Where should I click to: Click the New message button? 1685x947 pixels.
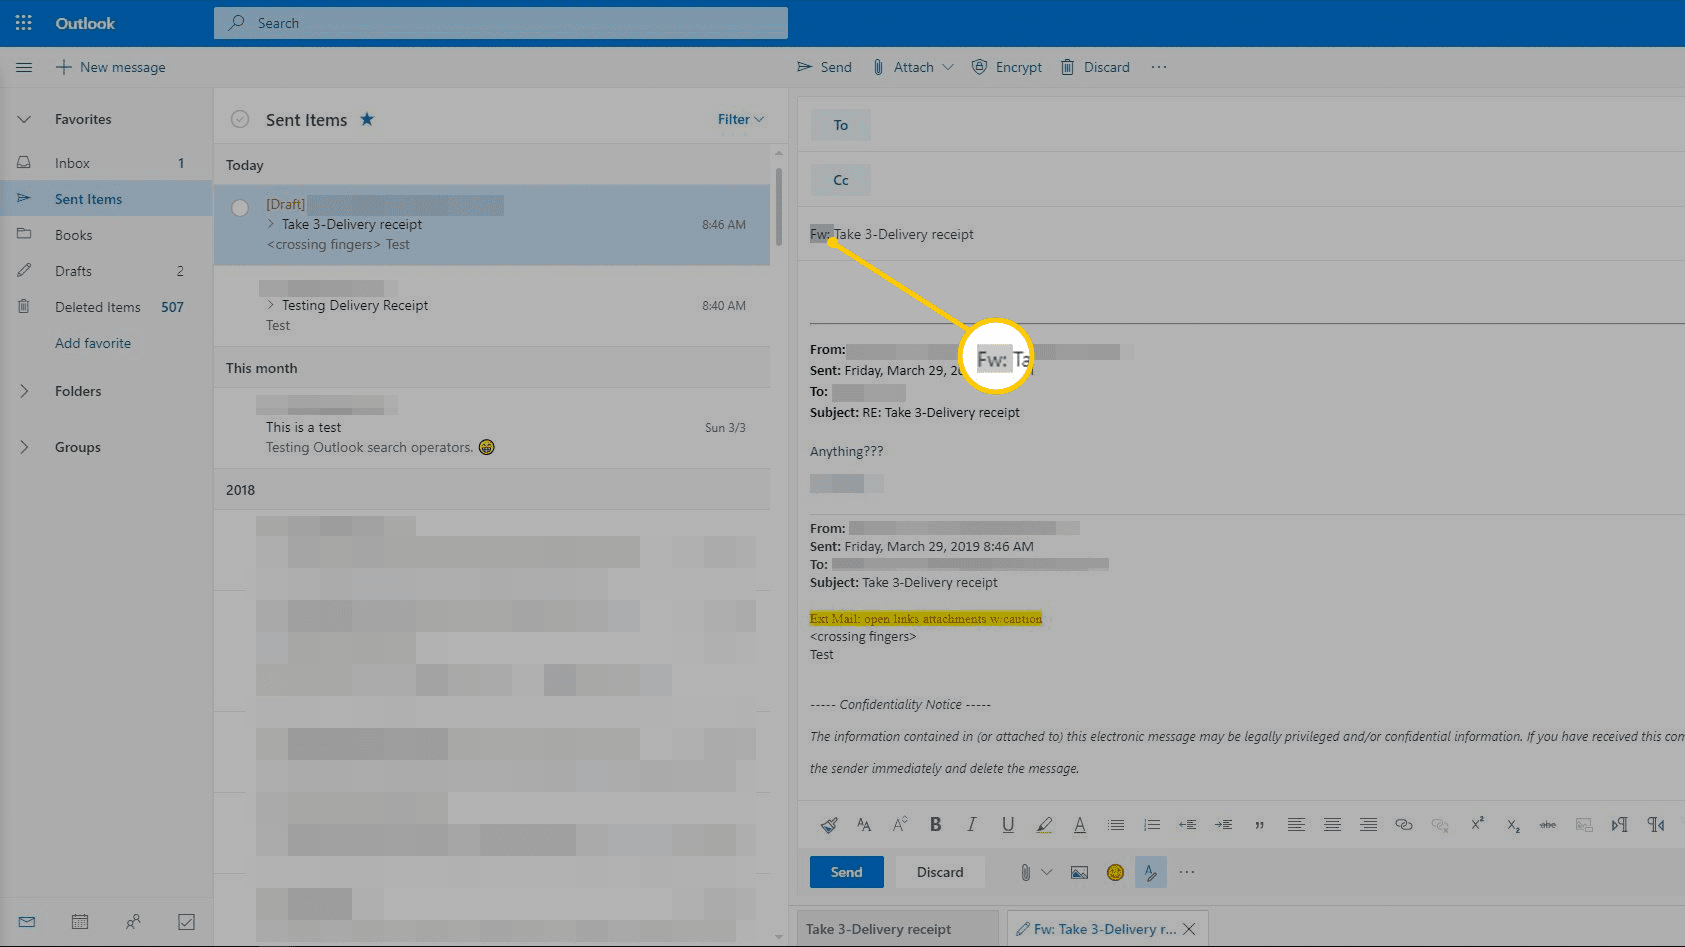110,67
